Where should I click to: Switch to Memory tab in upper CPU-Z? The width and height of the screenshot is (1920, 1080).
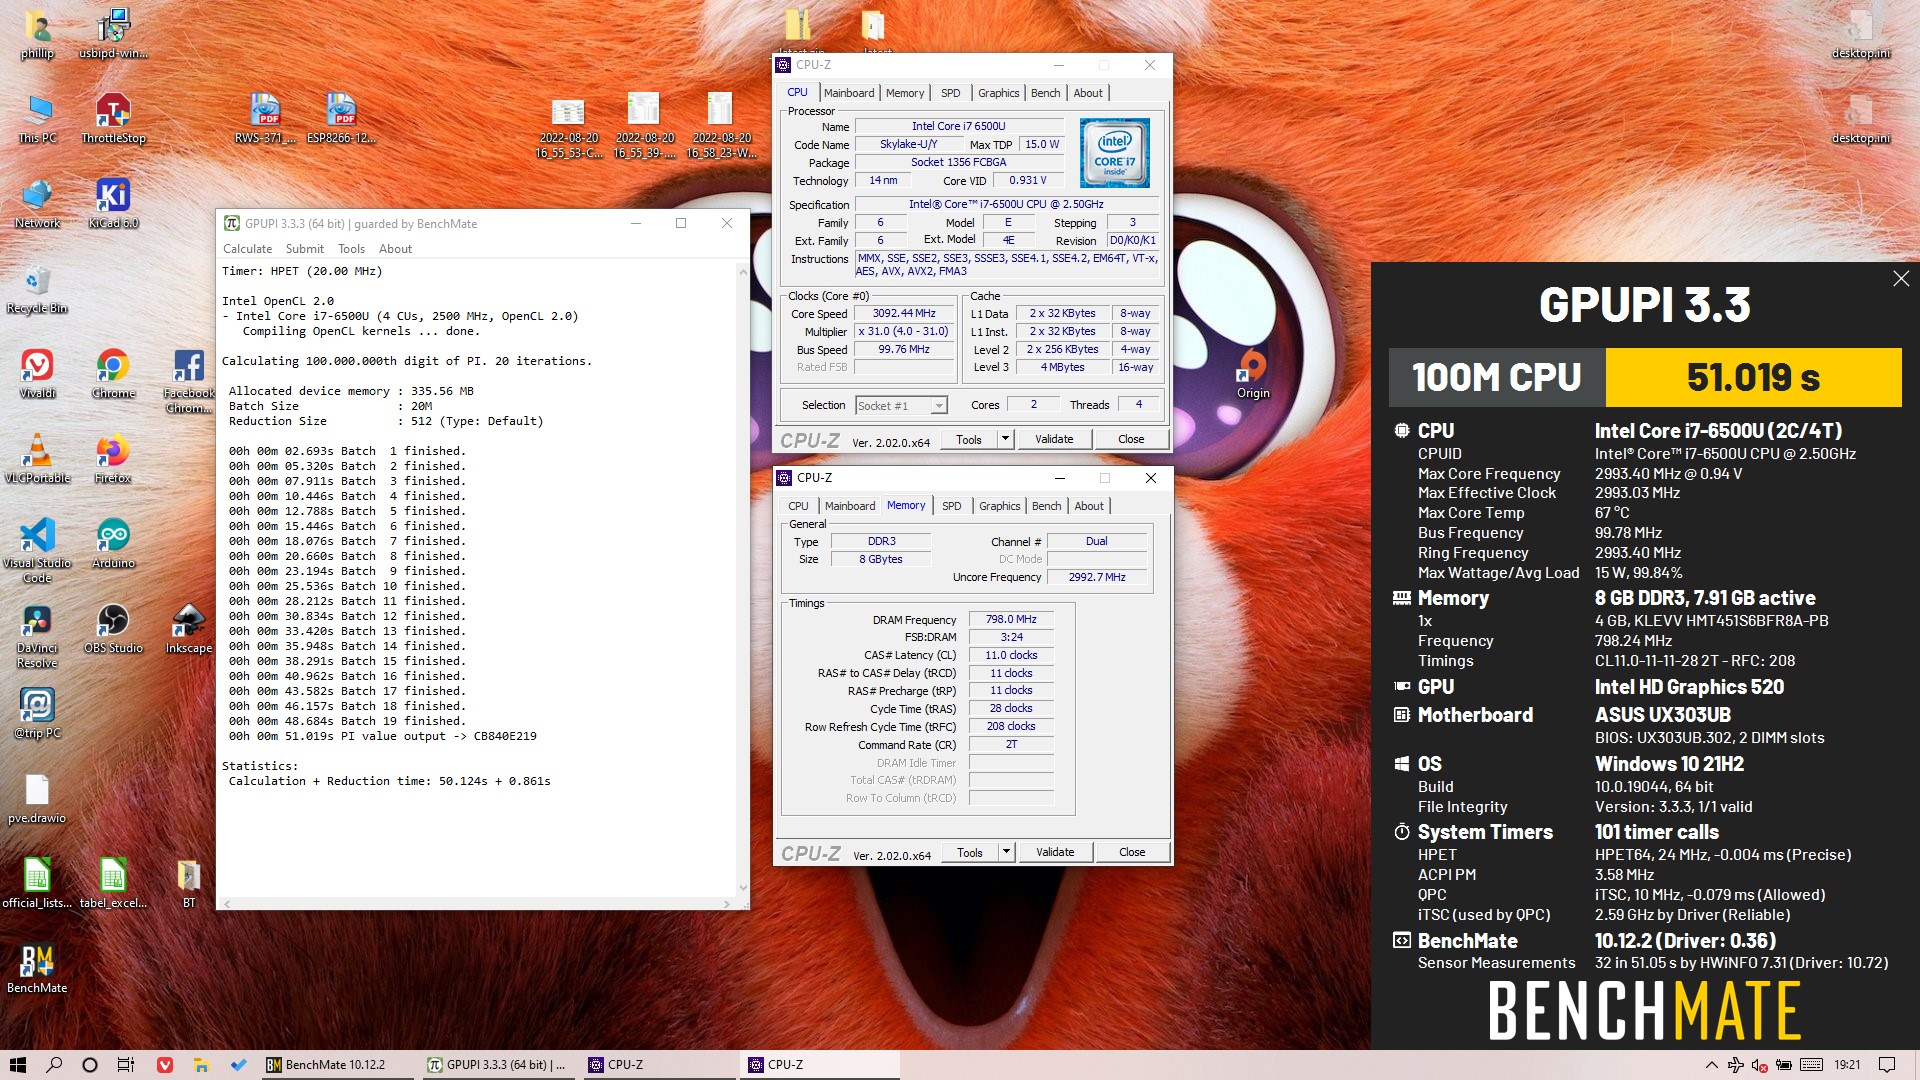(905, 93)
